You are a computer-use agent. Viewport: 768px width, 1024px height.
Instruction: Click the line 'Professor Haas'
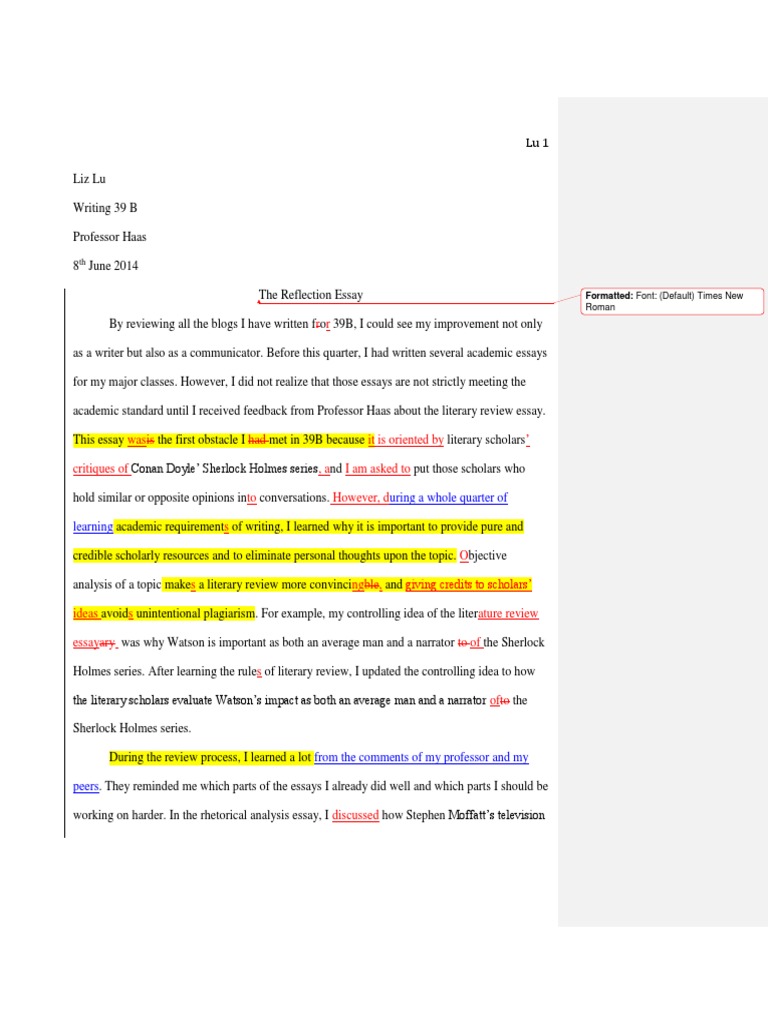[x=109, y=236]
